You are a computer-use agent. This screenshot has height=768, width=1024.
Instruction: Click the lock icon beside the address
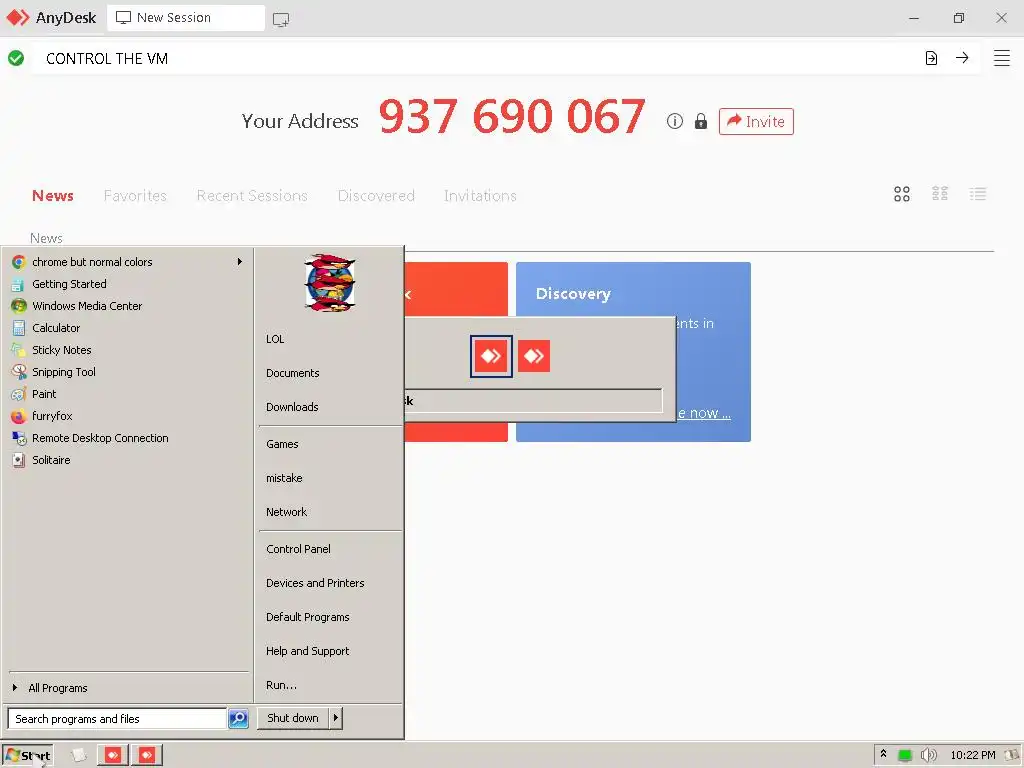[x=701, y=121]
